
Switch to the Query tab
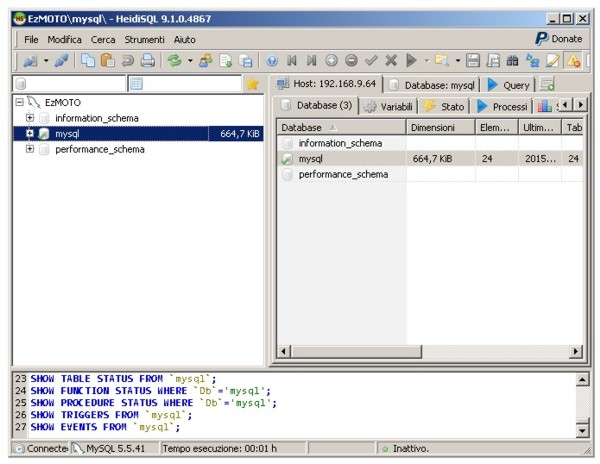click(508, 85)
